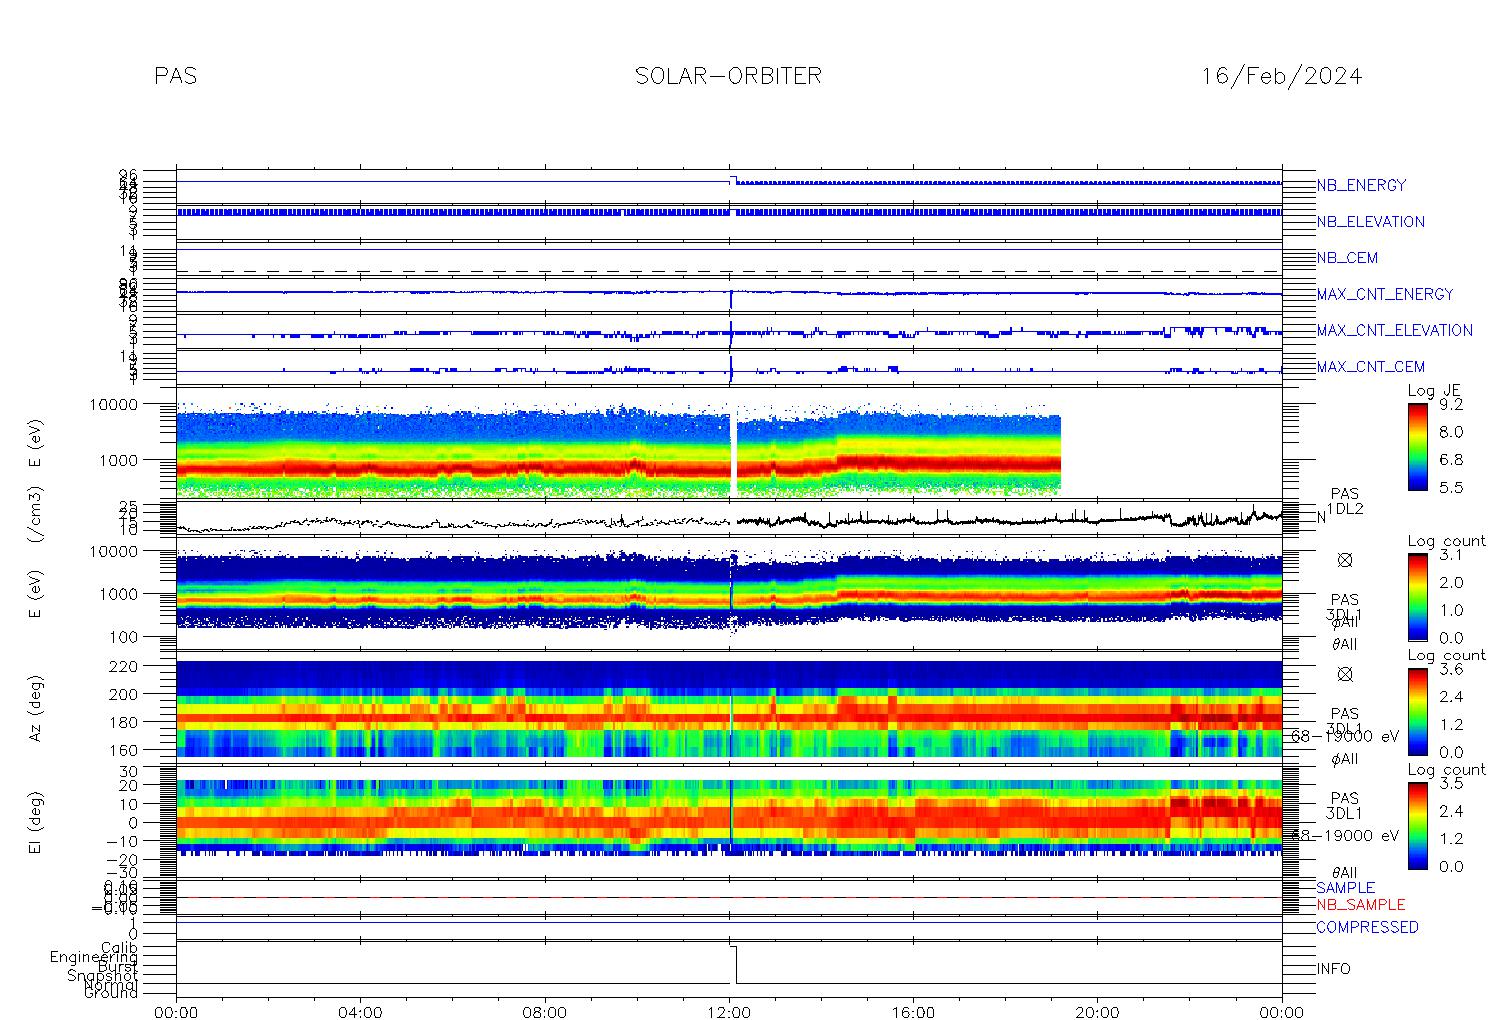Select the 'PAS' title at top left

[x=176, y=76]
